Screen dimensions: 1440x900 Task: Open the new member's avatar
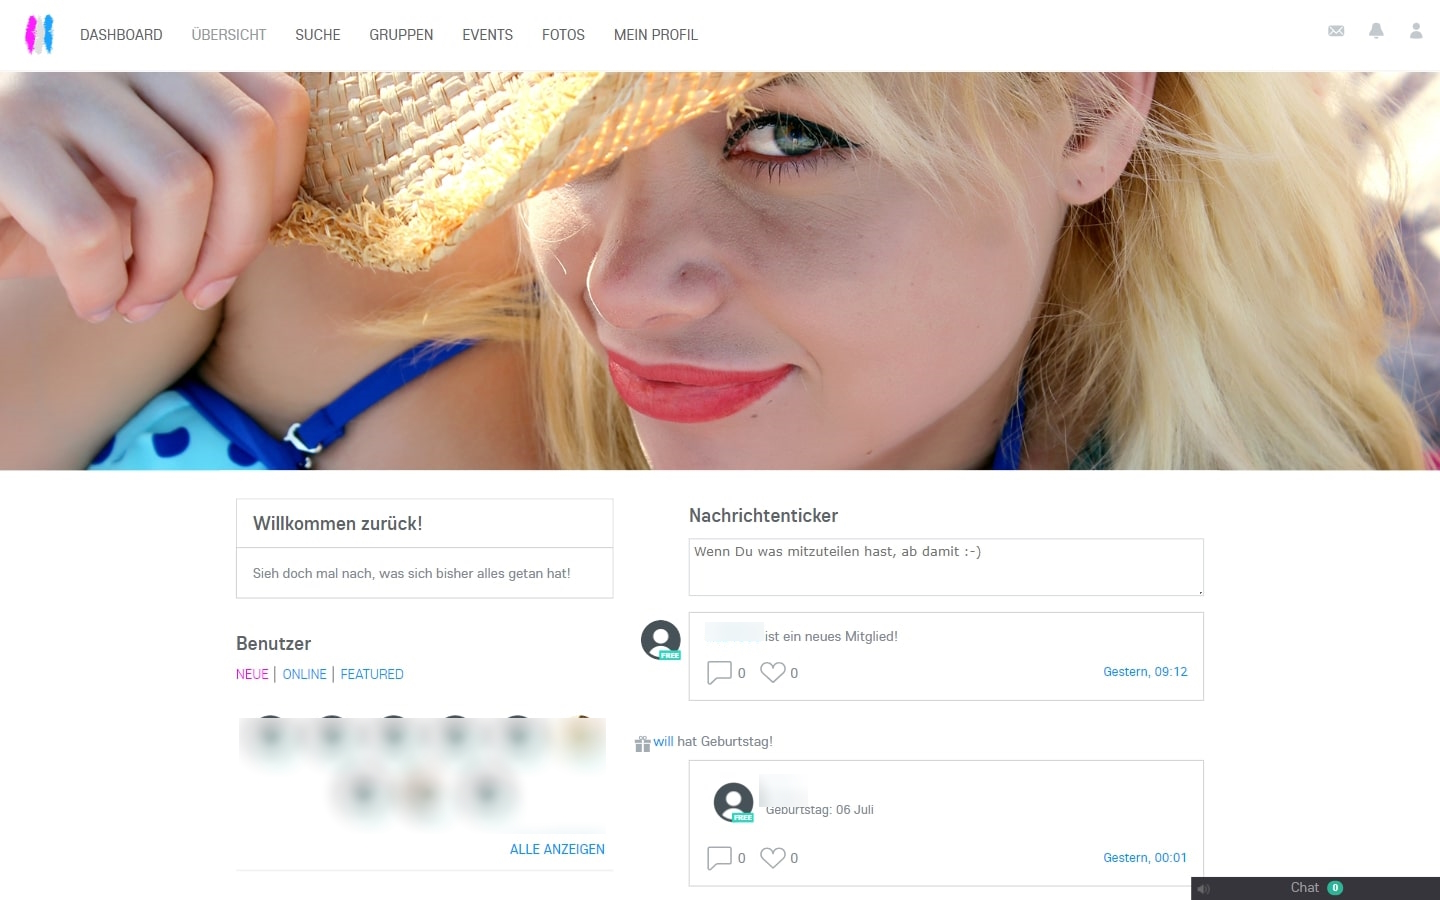pyautogui.click(x=660, y=640)
